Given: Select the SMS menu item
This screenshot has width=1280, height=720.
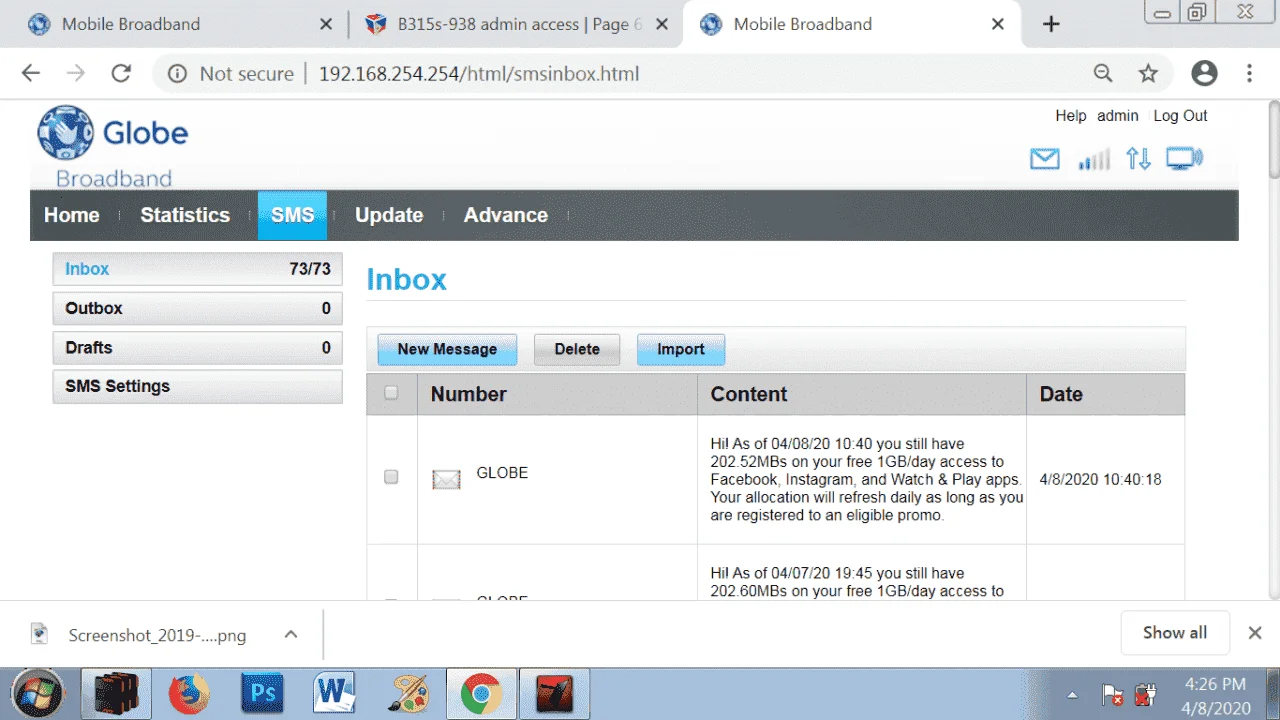Looking at the screenshot, I should click(x=292, y=215).
